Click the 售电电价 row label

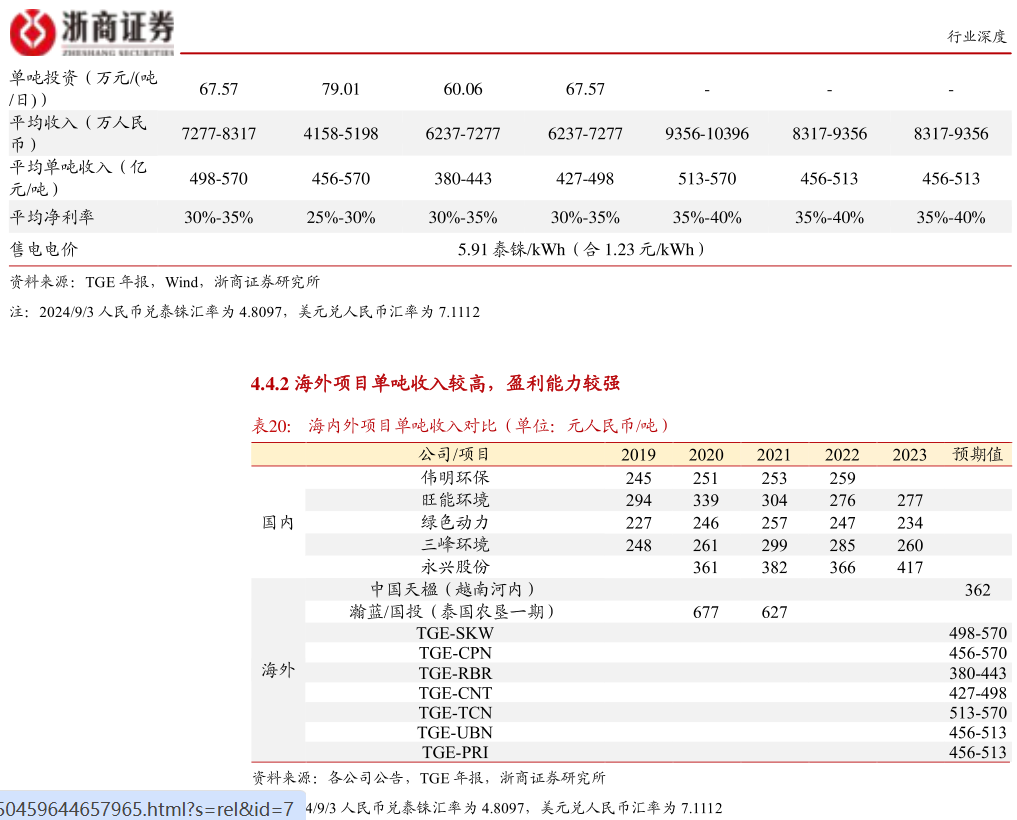44,249
